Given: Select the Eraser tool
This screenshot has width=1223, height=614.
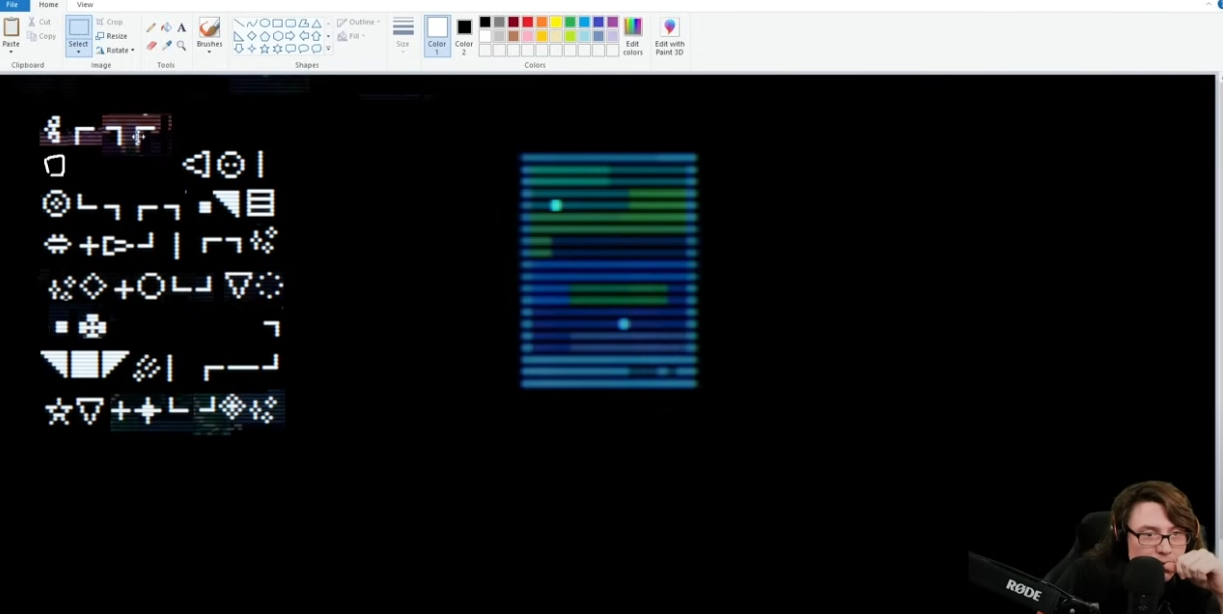Looking at the screenshot, I should 151,46.
